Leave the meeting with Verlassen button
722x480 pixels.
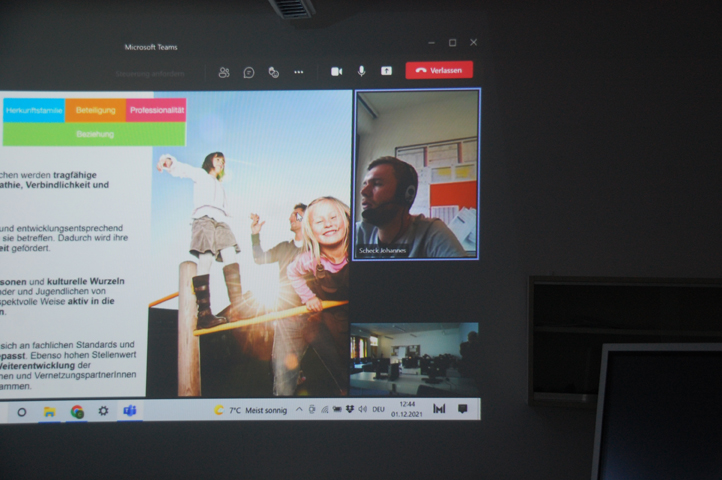[439, 70]
